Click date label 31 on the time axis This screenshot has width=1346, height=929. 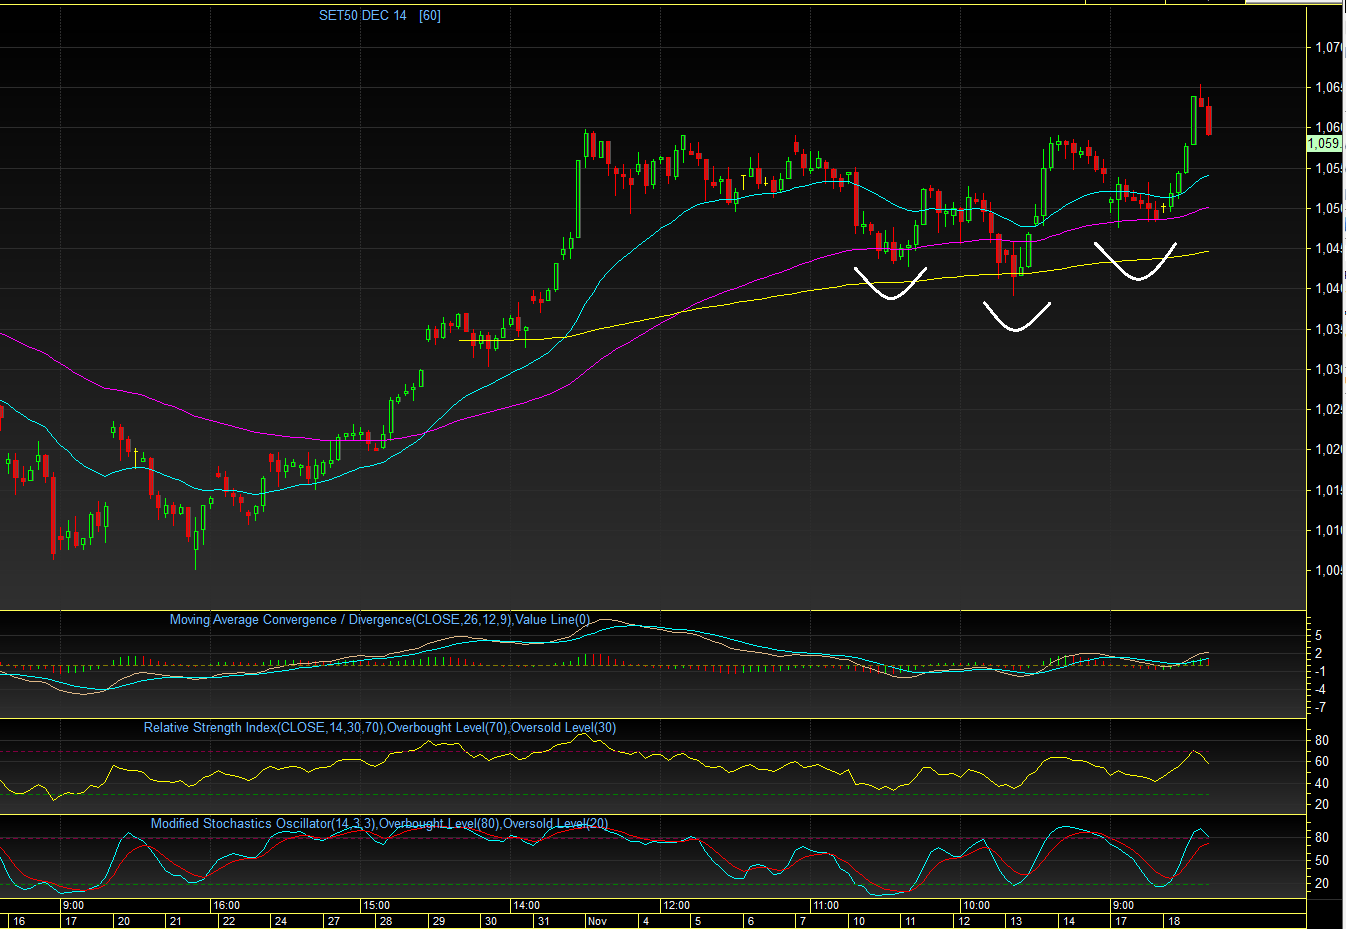point(544,921)
